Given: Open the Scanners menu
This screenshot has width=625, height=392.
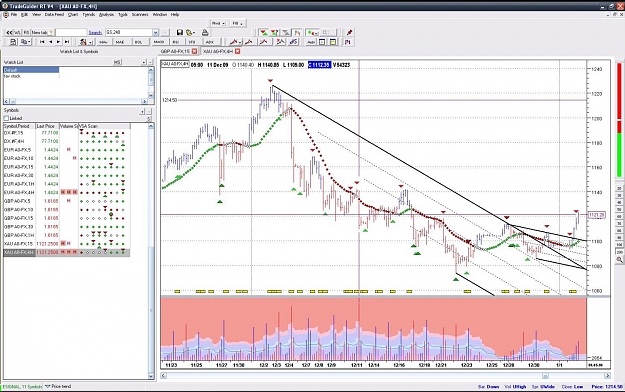Looking at the screenshot, I should 140,14.
